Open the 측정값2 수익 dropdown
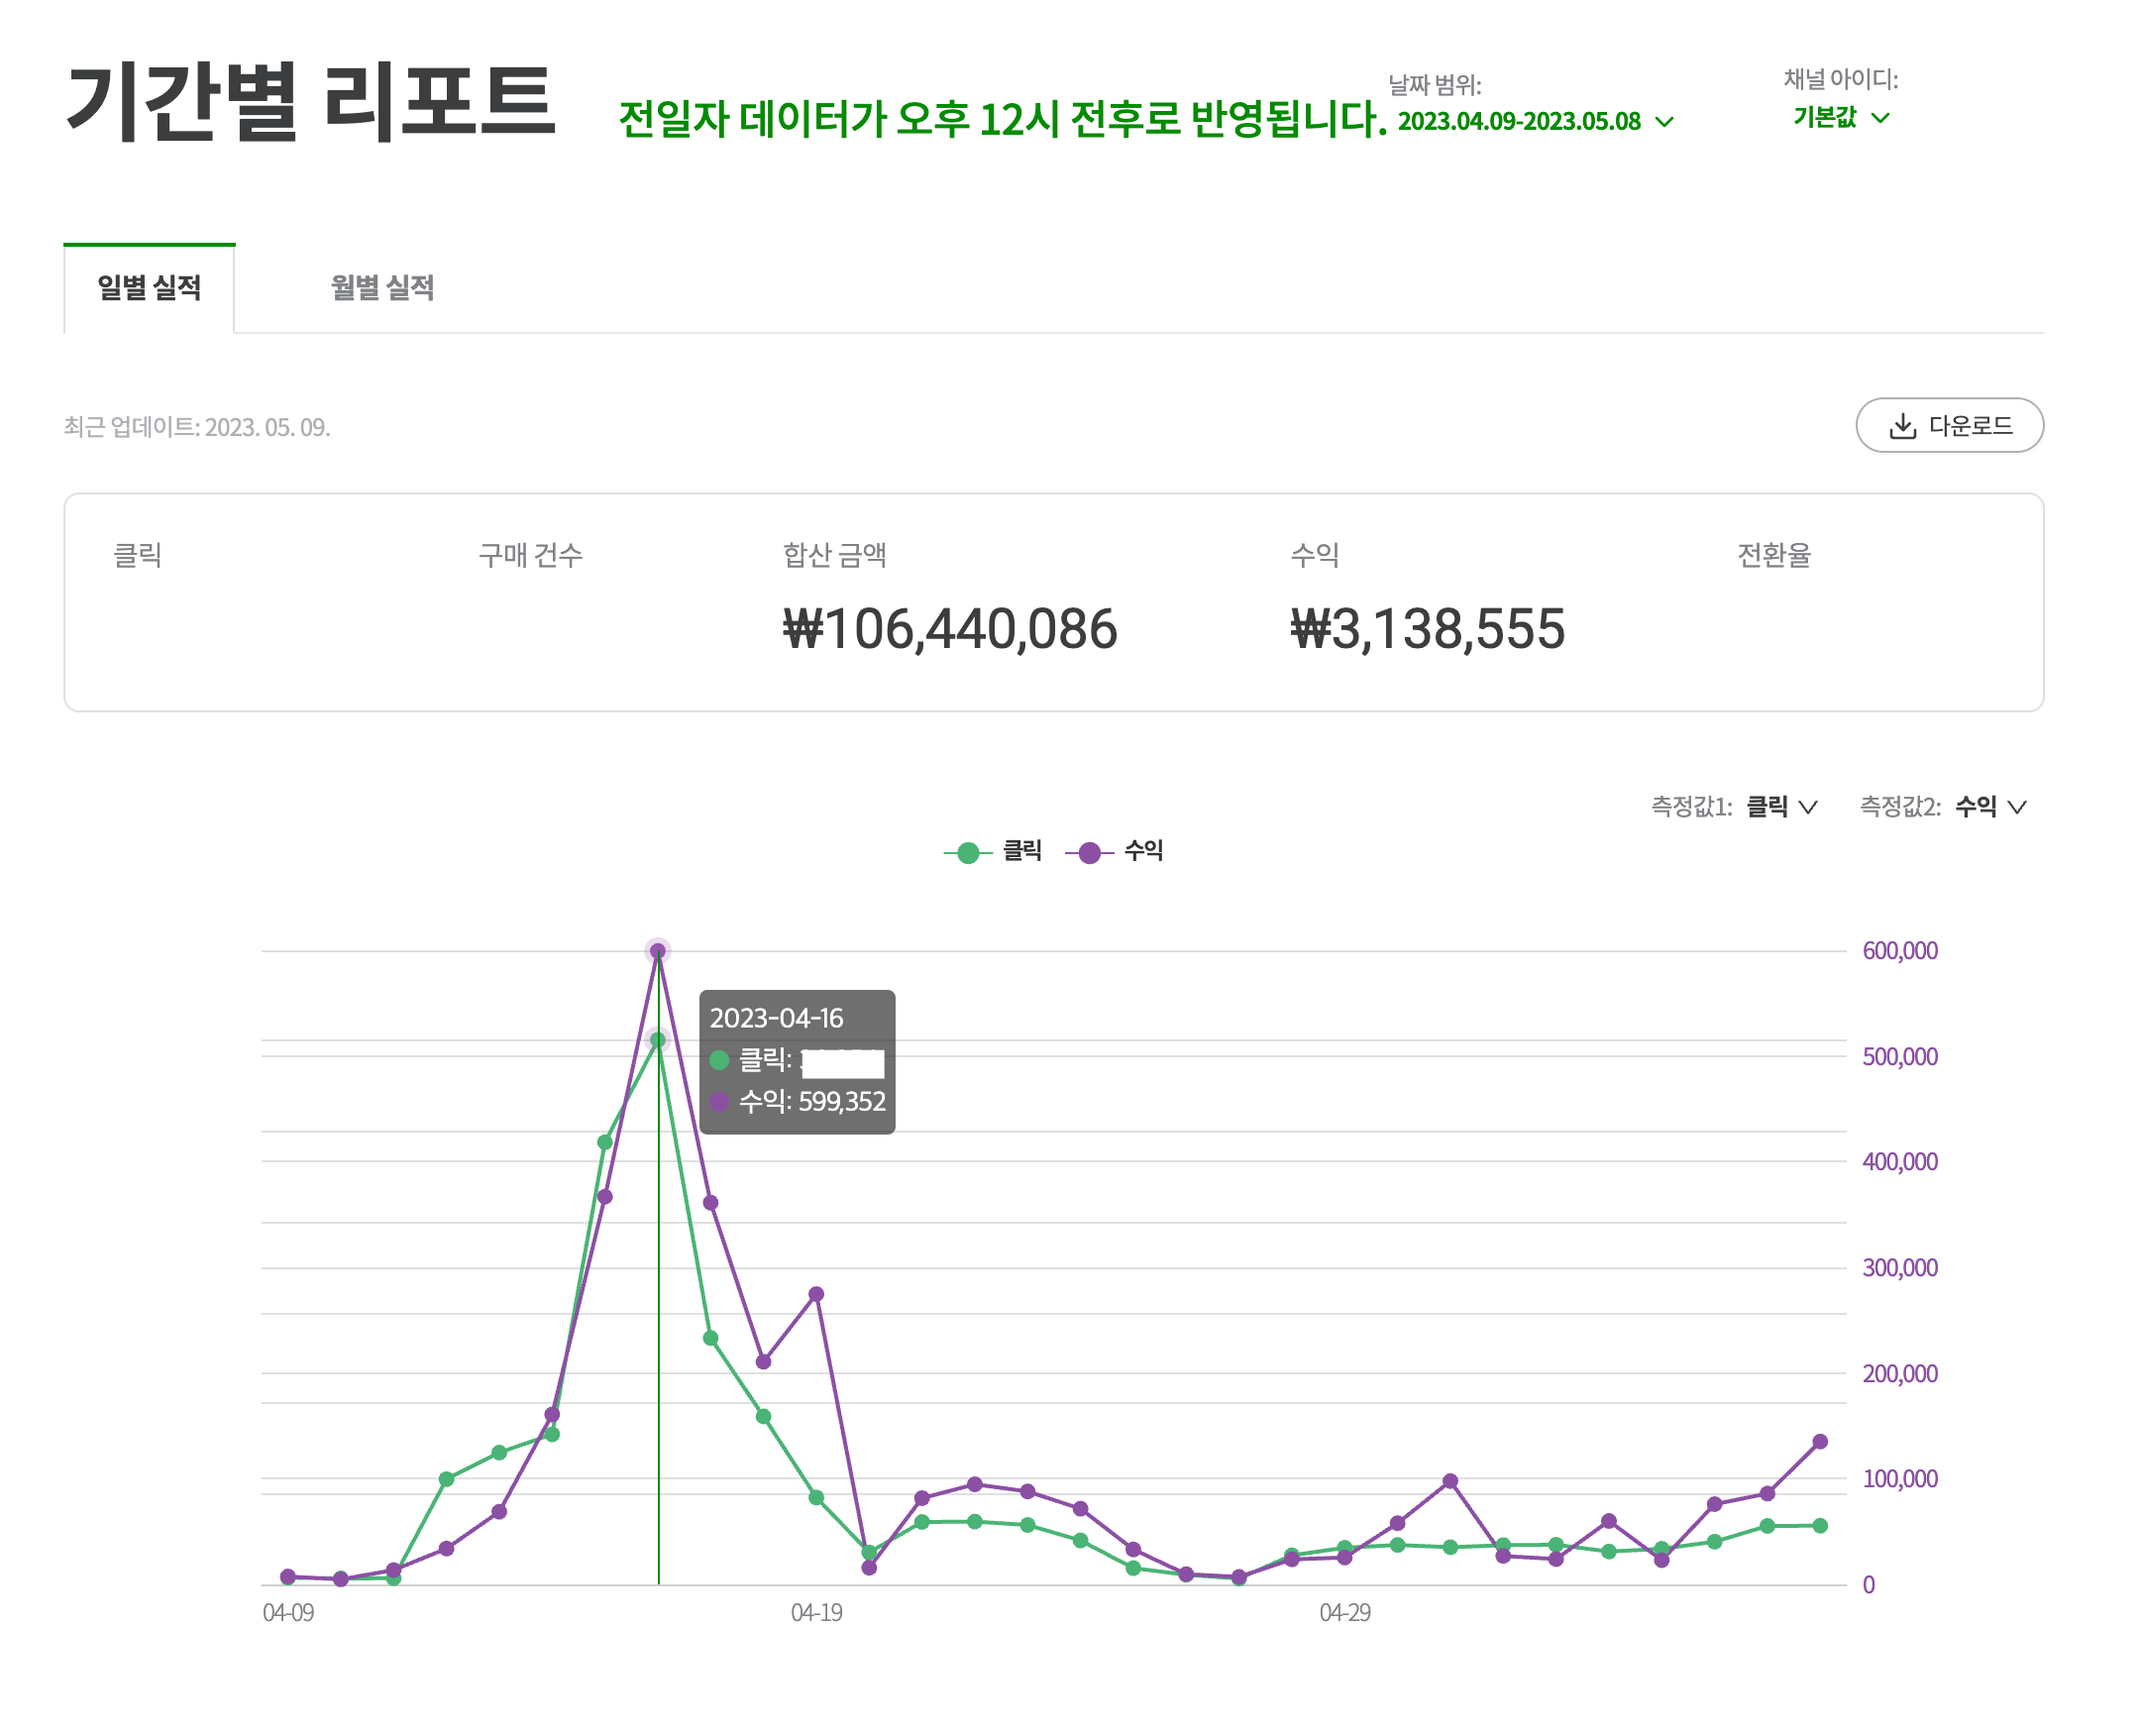The width and height of the screenshot is (2140, 1736). (1989, 807)
